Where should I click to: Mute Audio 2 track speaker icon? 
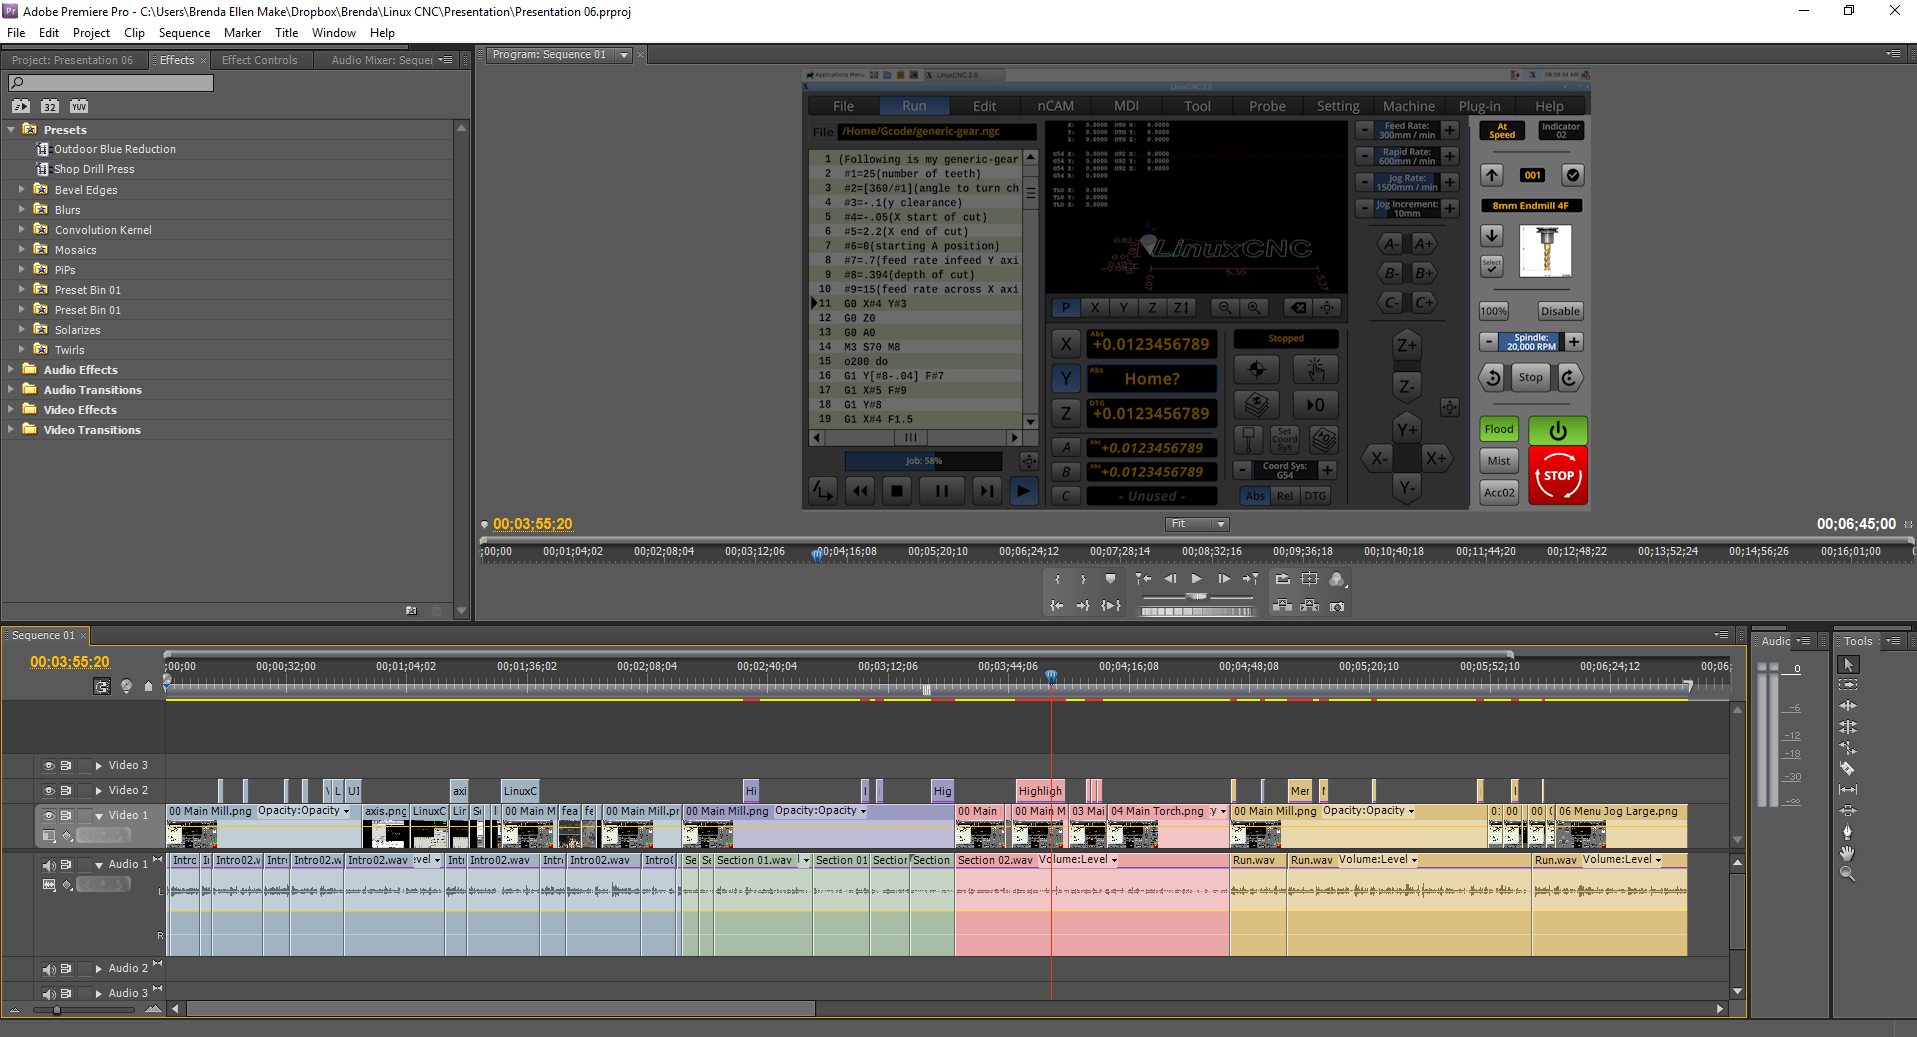click(49, 969)
